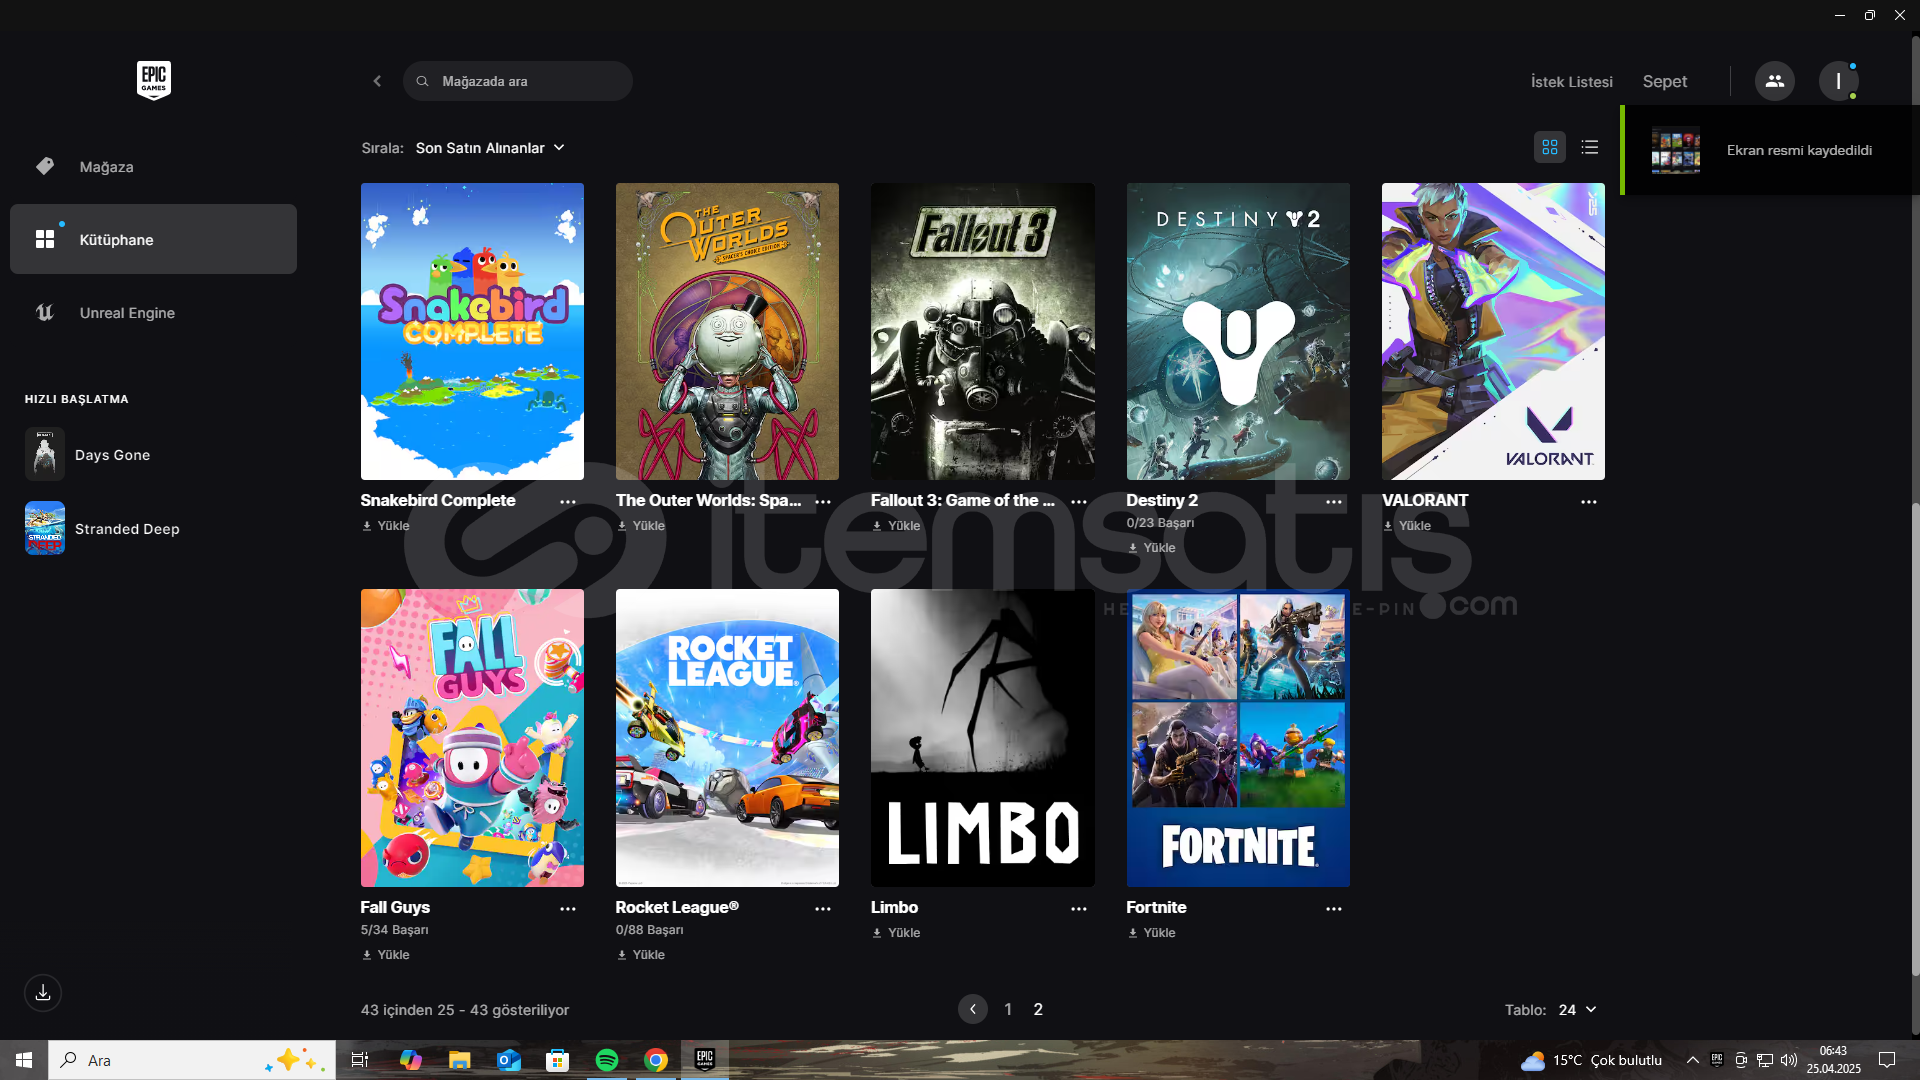Launch Stranded Deep from quick launch

click(x=153, y=529)
